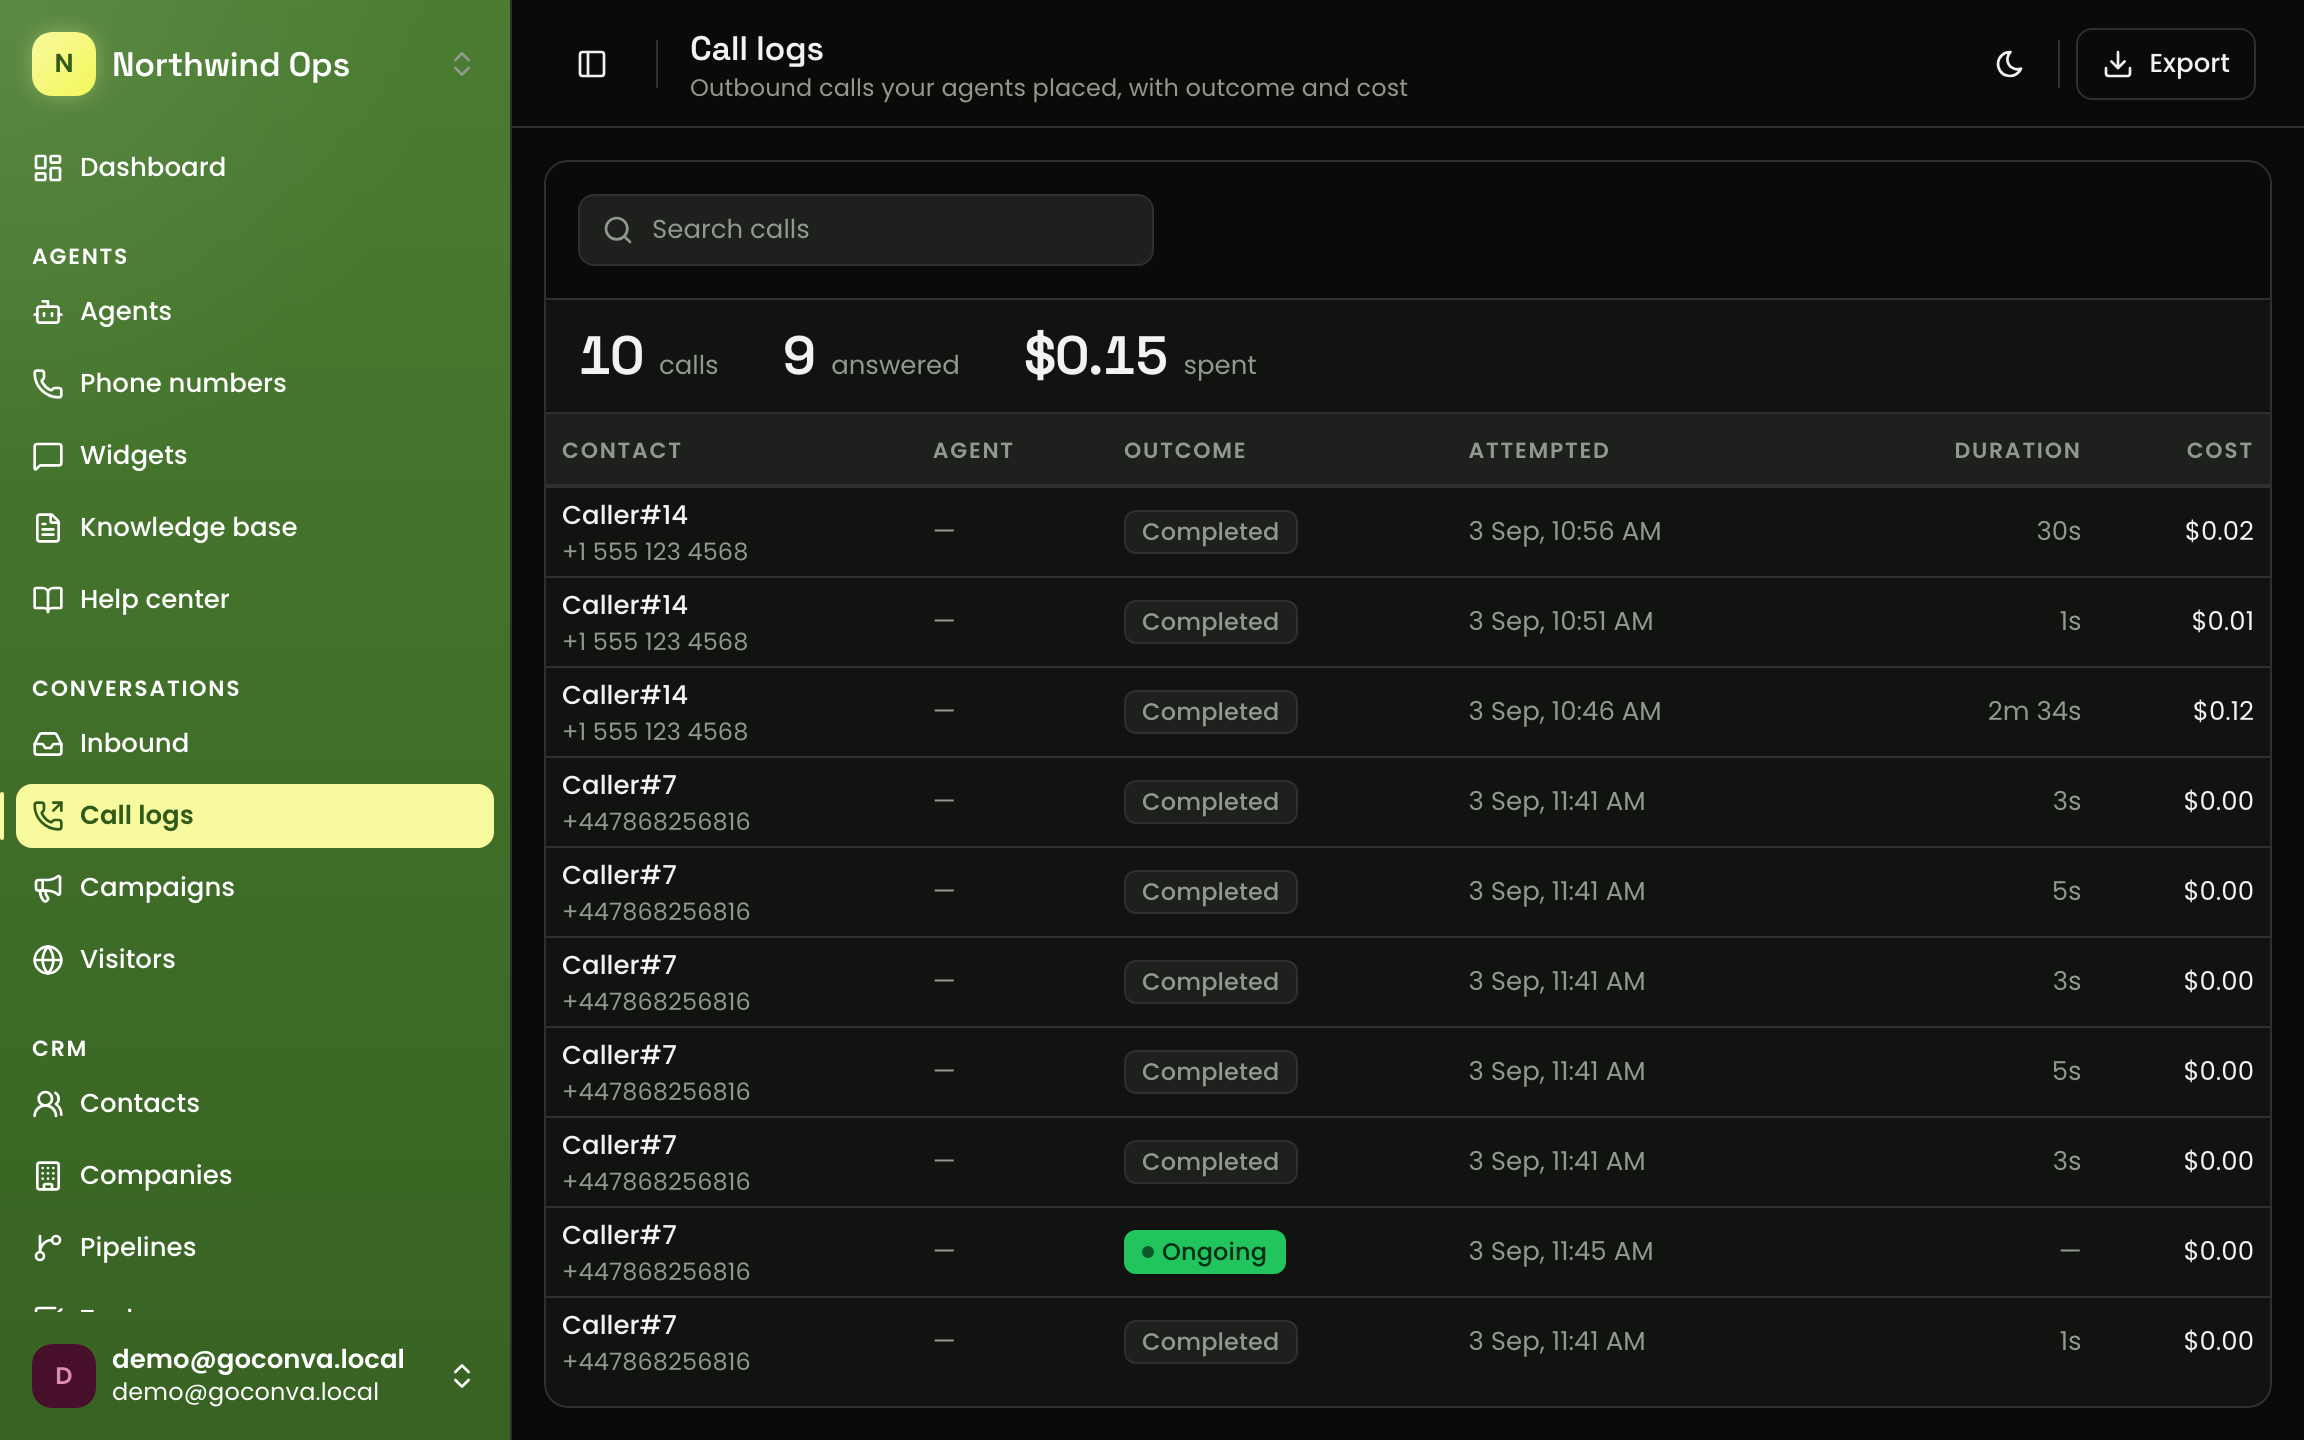
Task: Click the Export button
Action: [x=2165, y=64]
